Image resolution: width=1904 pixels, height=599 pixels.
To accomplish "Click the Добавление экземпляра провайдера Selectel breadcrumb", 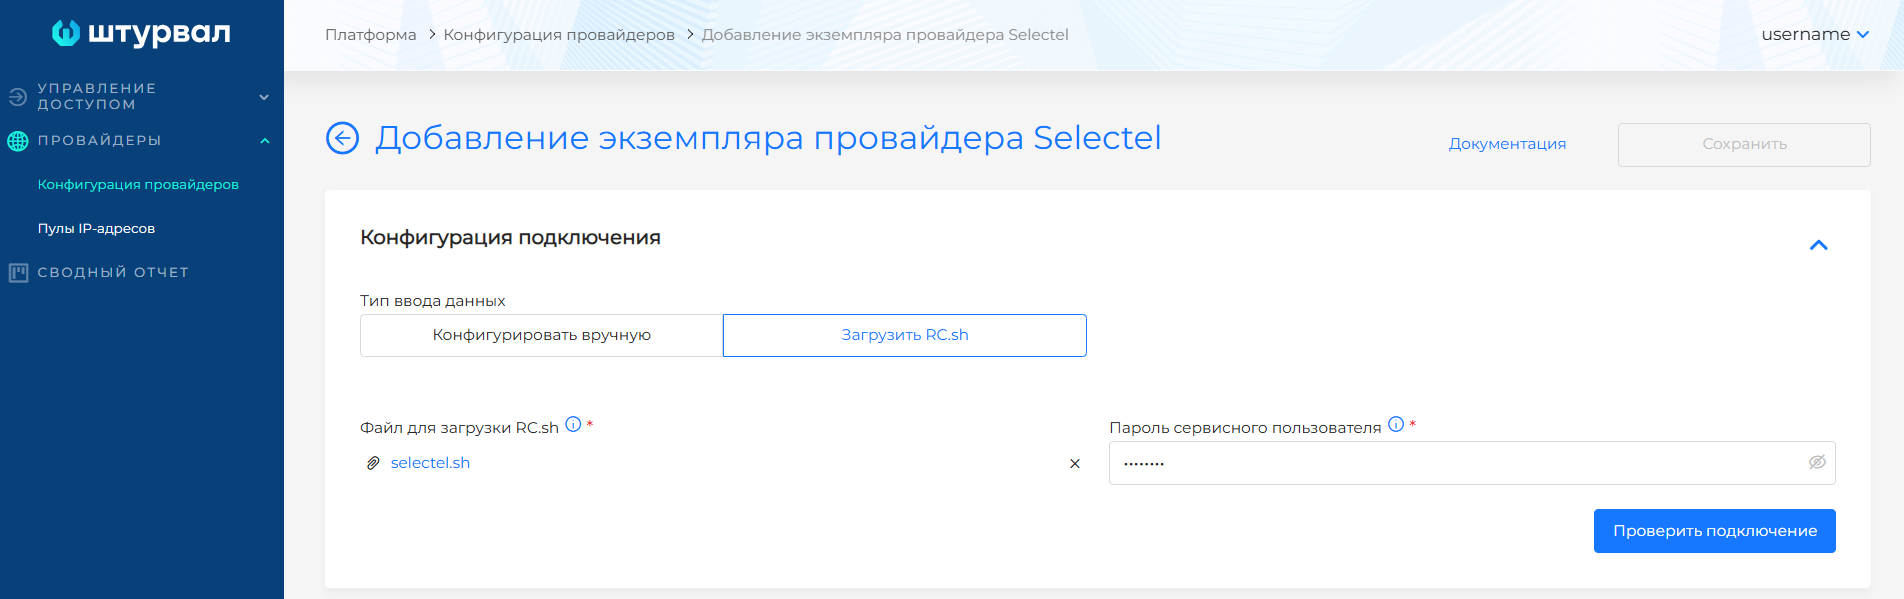I will click(885, 35).
